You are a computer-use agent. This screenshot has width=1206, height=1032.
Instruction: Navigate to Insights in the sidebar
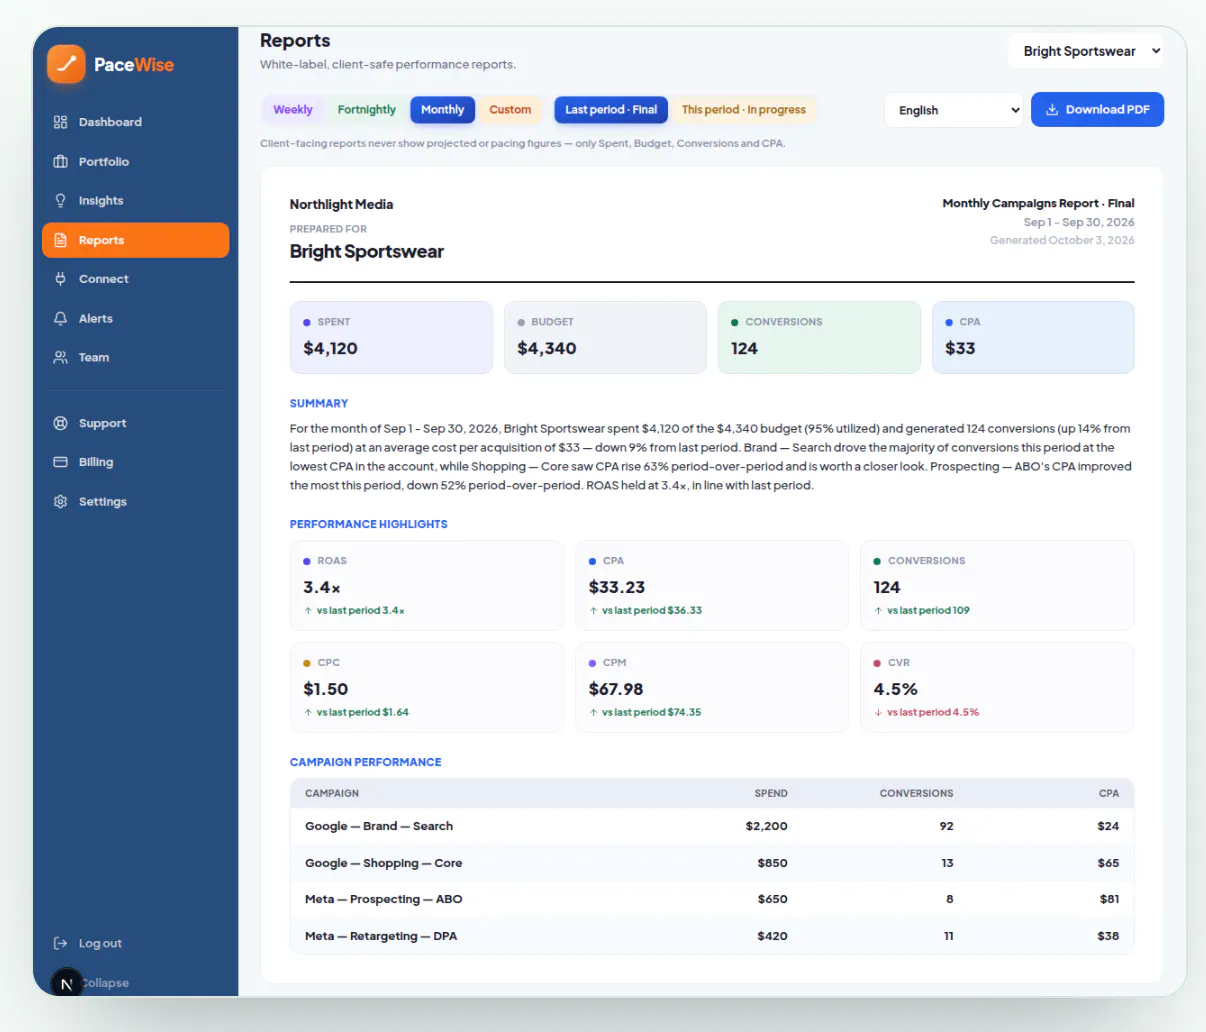(x=136, y=201)
